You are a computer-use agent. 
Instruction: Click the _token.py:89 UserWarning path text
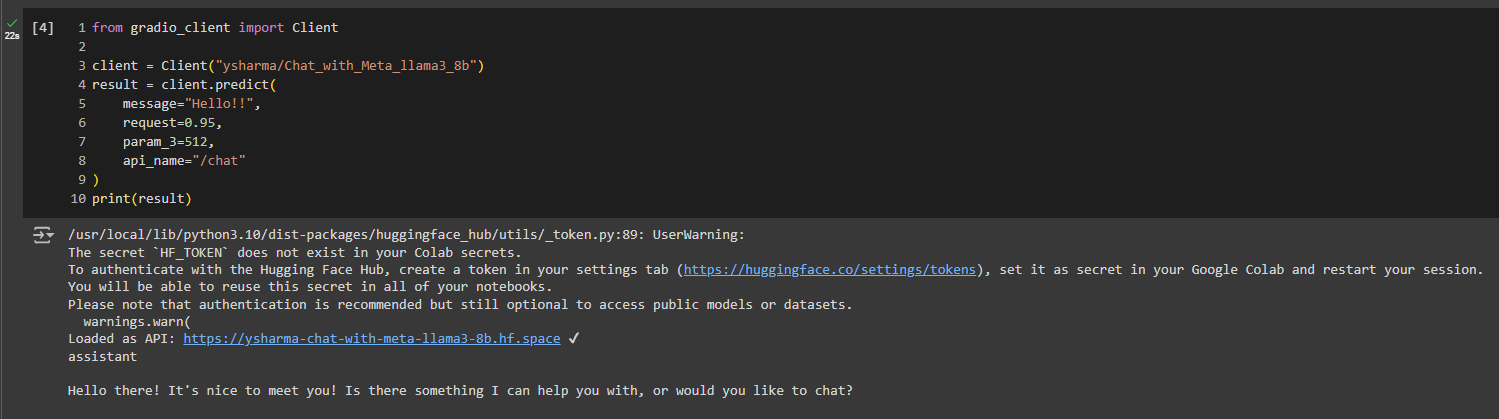click(x=406, y=235)
